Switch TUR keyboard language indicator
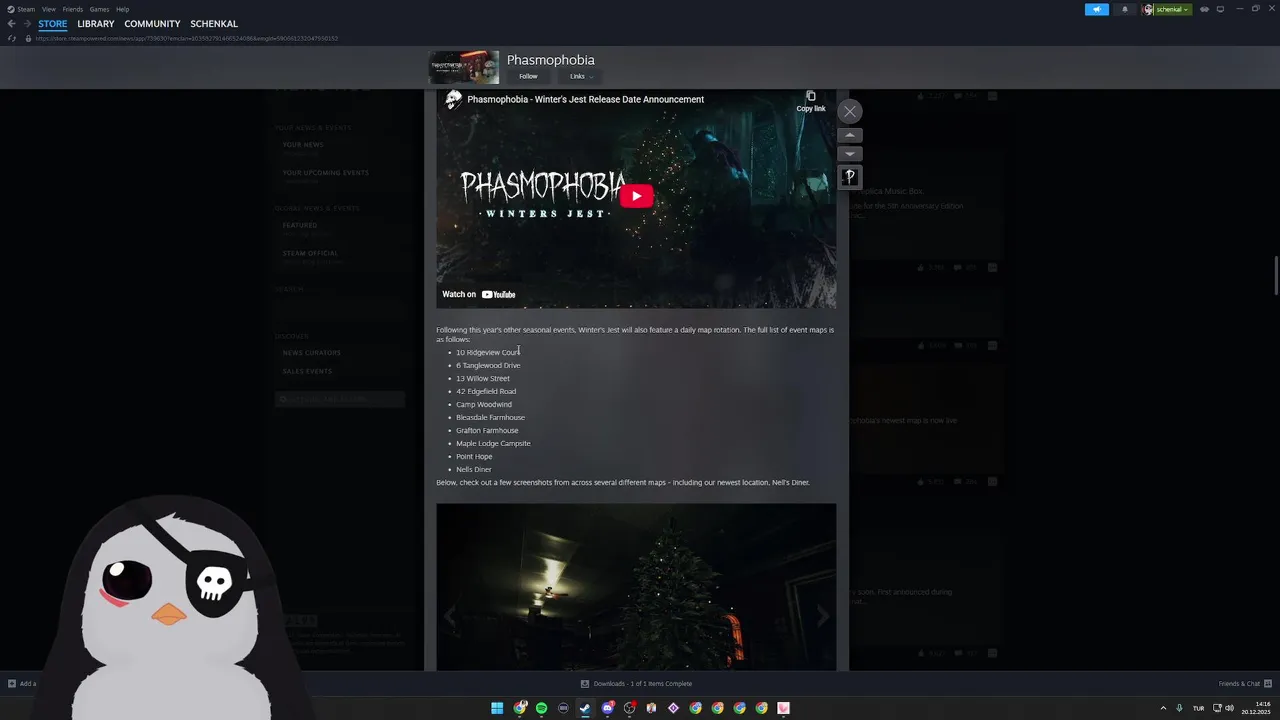The height and width of the screenshot is (720, 1280). pyautogui.click(x=1198, y=708)
